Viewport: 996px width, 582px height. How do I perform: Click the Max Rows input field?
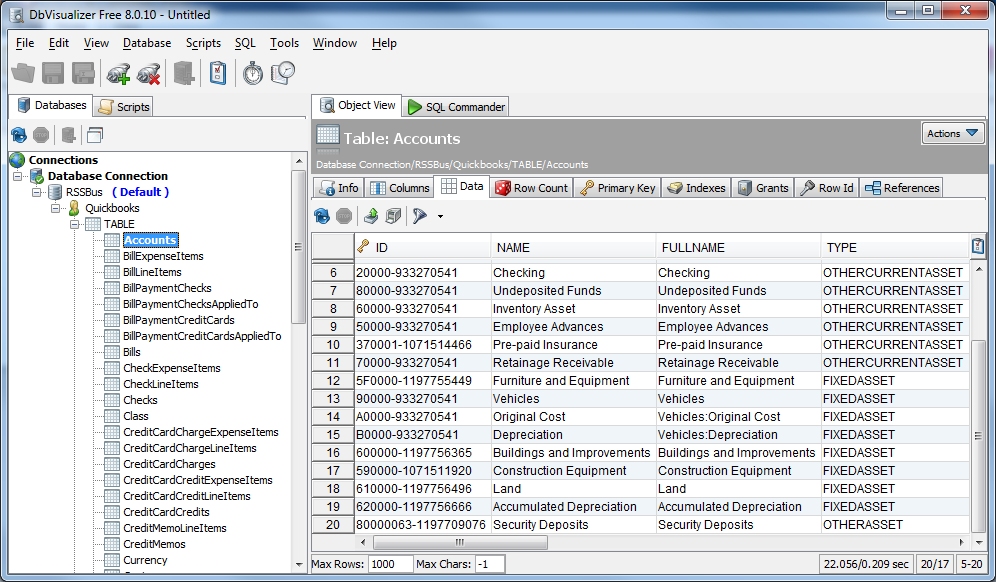tap(390, 564)
